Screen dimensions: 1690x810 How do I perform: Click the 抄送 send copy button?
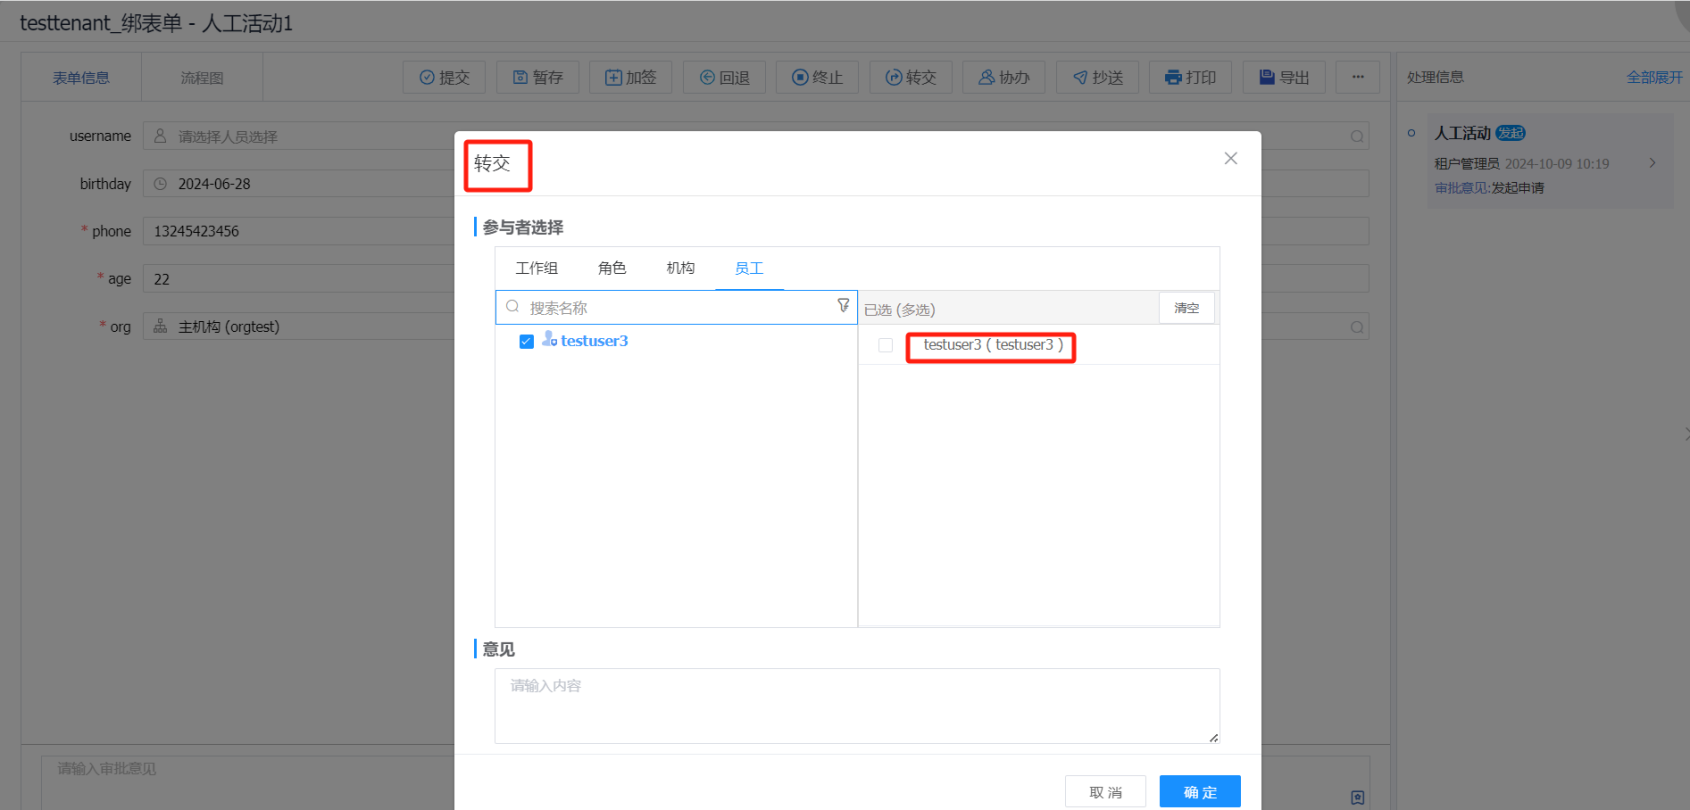pyautogui.click(x=1097, y=77)
